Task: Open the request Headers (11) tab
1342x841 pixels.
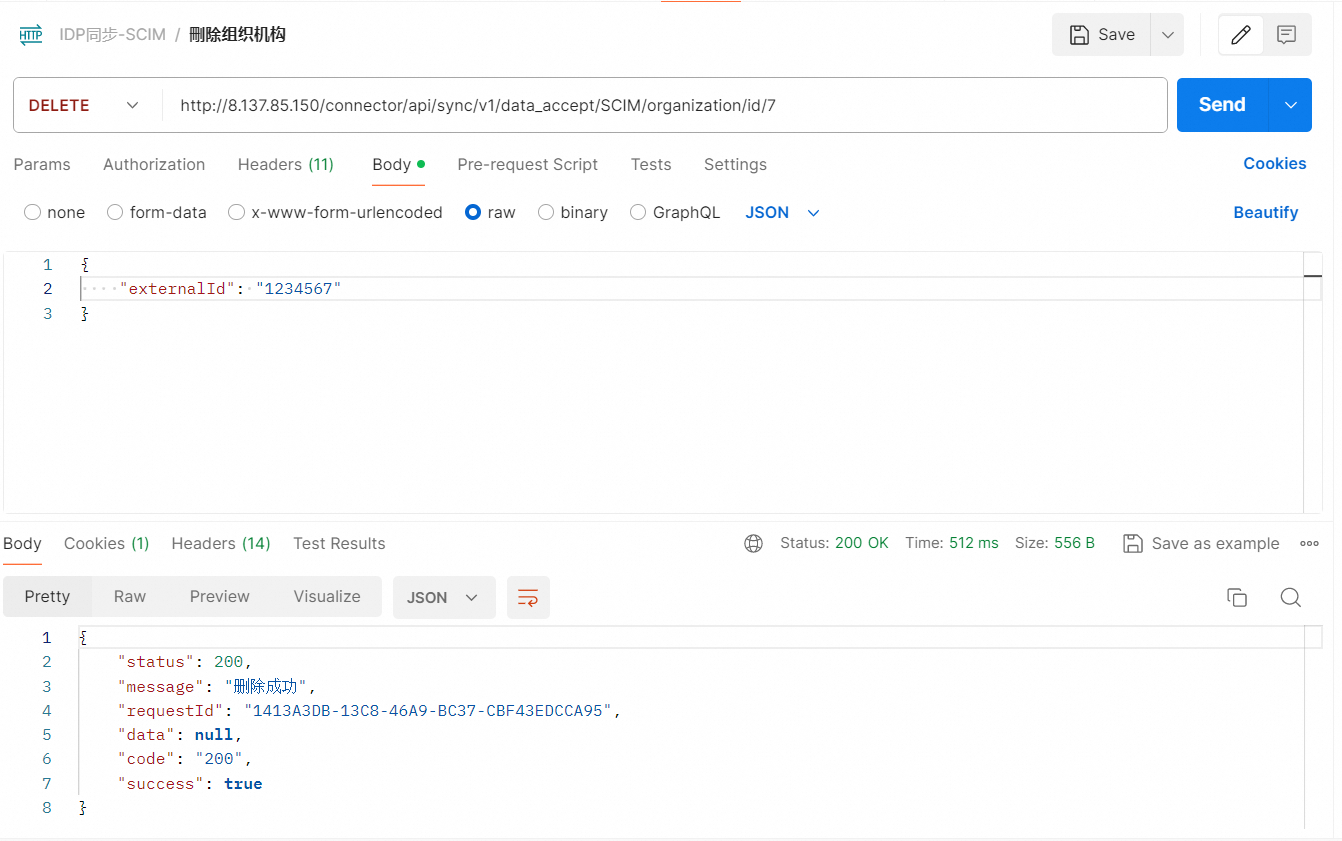Action: pyautogui.click(x=286, y=164)
